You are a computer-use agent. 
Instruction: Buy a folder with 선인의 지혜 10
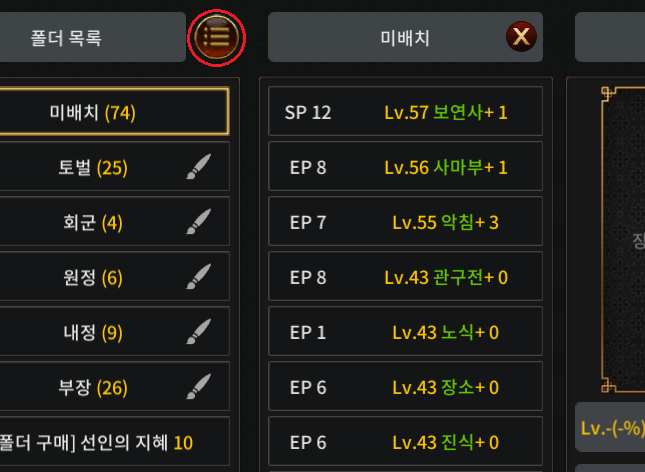point(114,442)
